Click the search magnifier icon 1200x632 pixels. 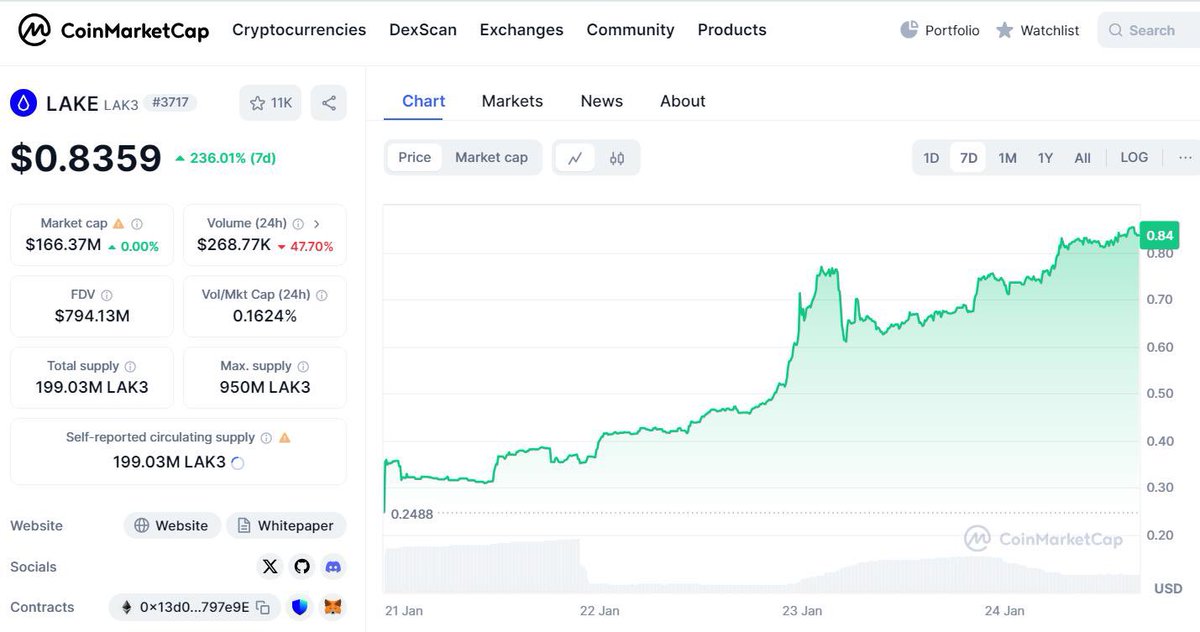(1116, 30)
